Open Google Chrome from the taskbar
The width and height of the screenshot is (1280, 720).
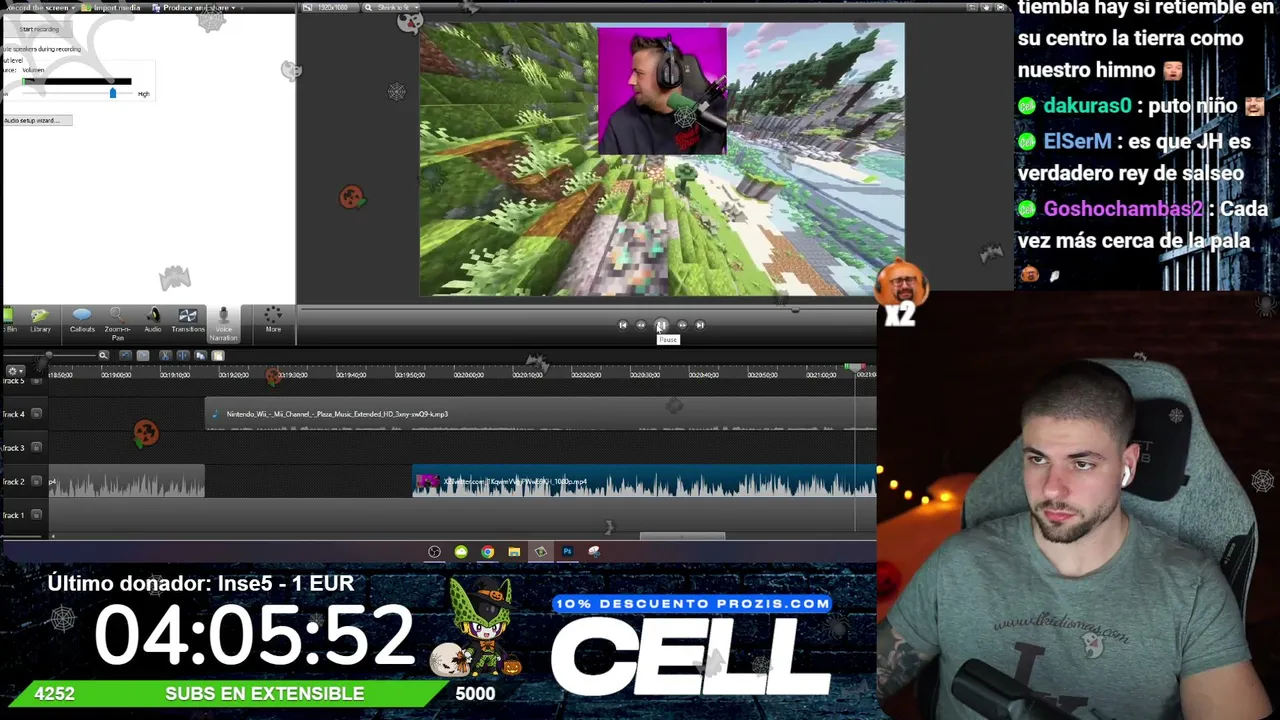coord(487,552)
